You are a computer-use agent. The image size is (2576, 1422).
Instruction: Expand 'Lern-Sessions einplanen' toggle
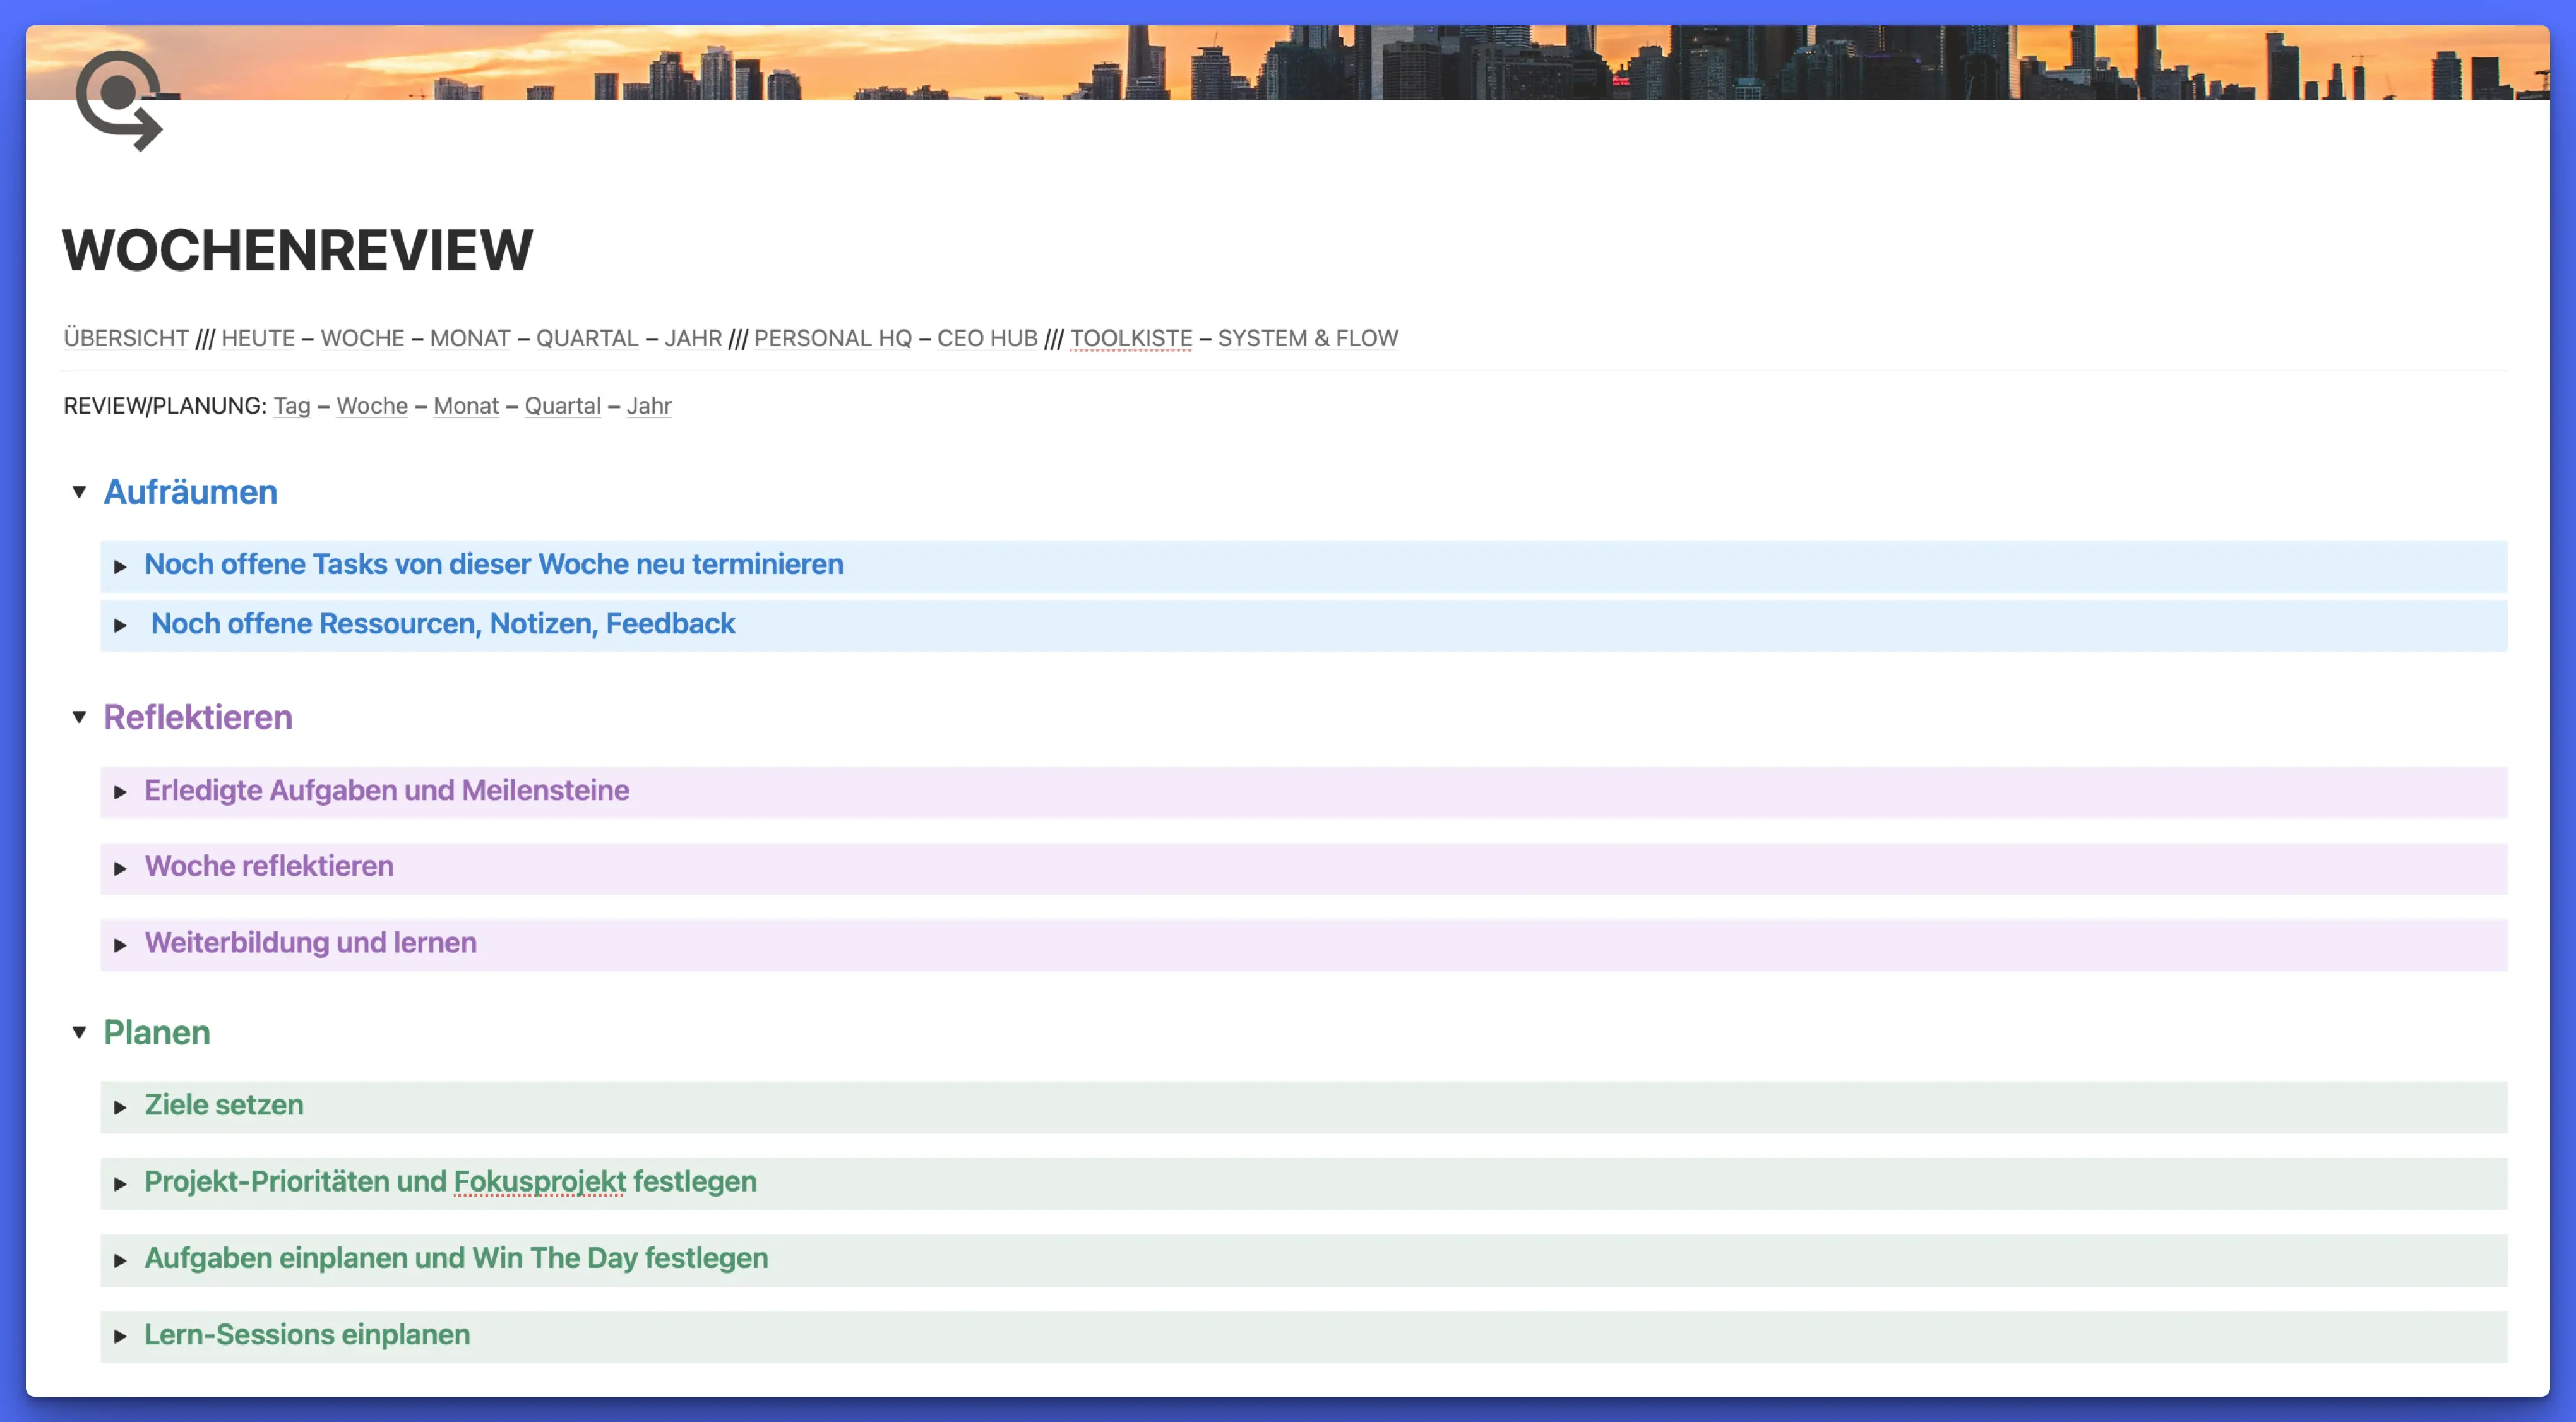[120, 1336]
